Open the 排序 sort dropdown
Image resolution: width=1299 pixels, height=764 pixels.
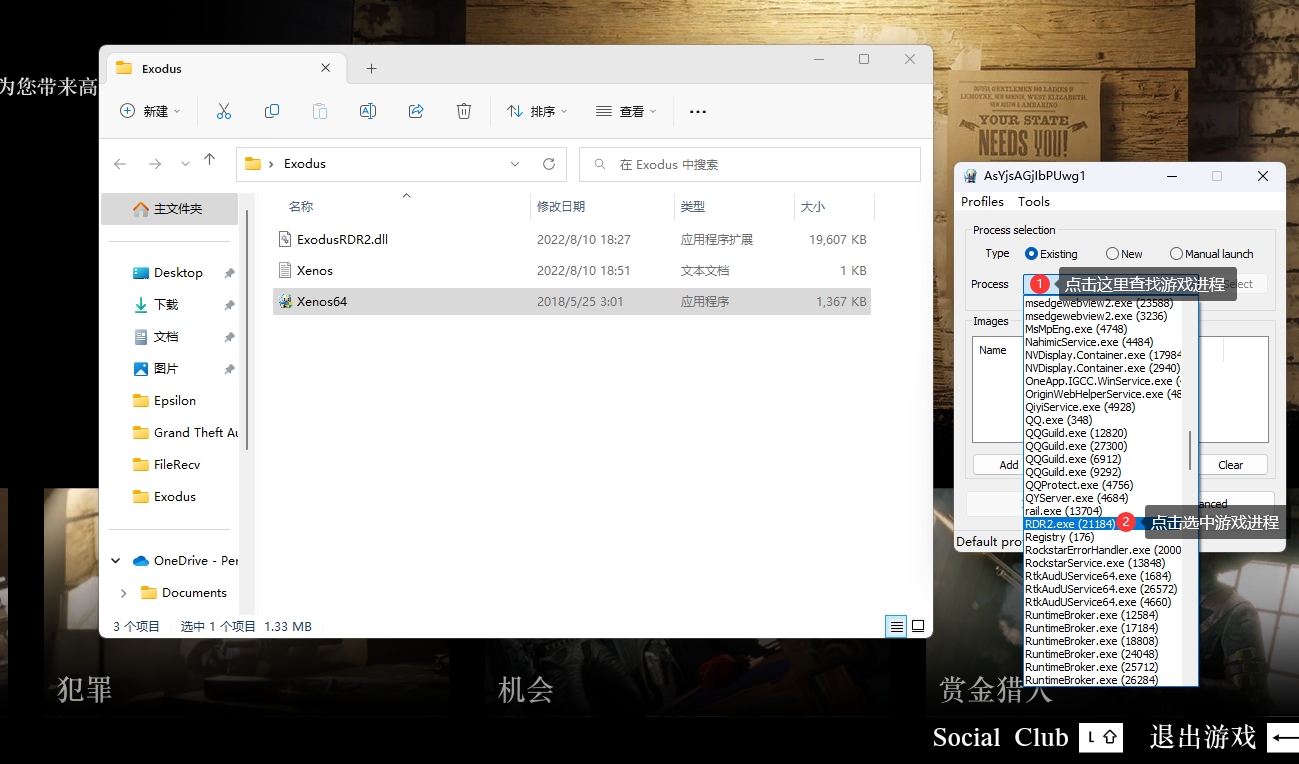(537, 111)
